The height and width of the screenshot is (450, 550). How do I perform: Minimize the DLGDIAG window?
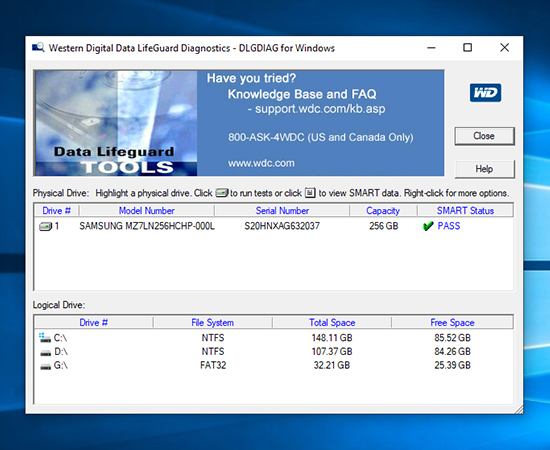[x=431, y=48]
